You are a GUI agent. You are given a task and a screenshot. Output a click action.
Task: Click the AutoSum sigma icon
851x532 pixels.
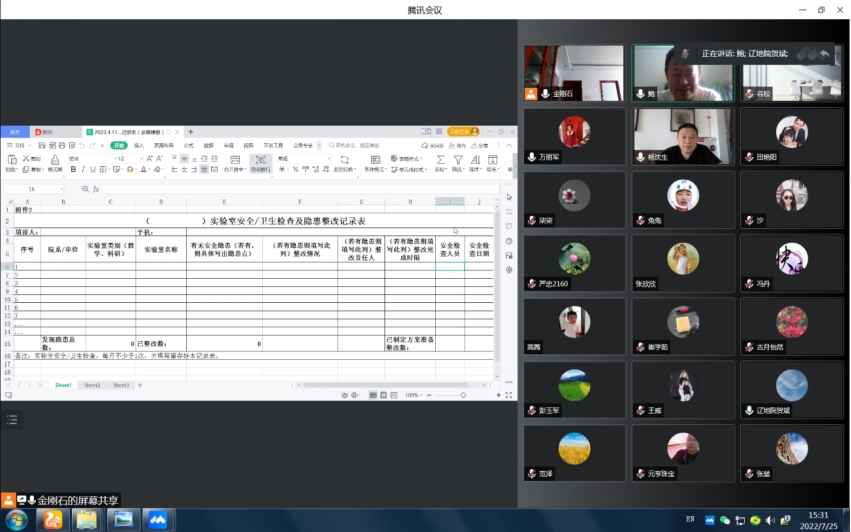(440, 160)
